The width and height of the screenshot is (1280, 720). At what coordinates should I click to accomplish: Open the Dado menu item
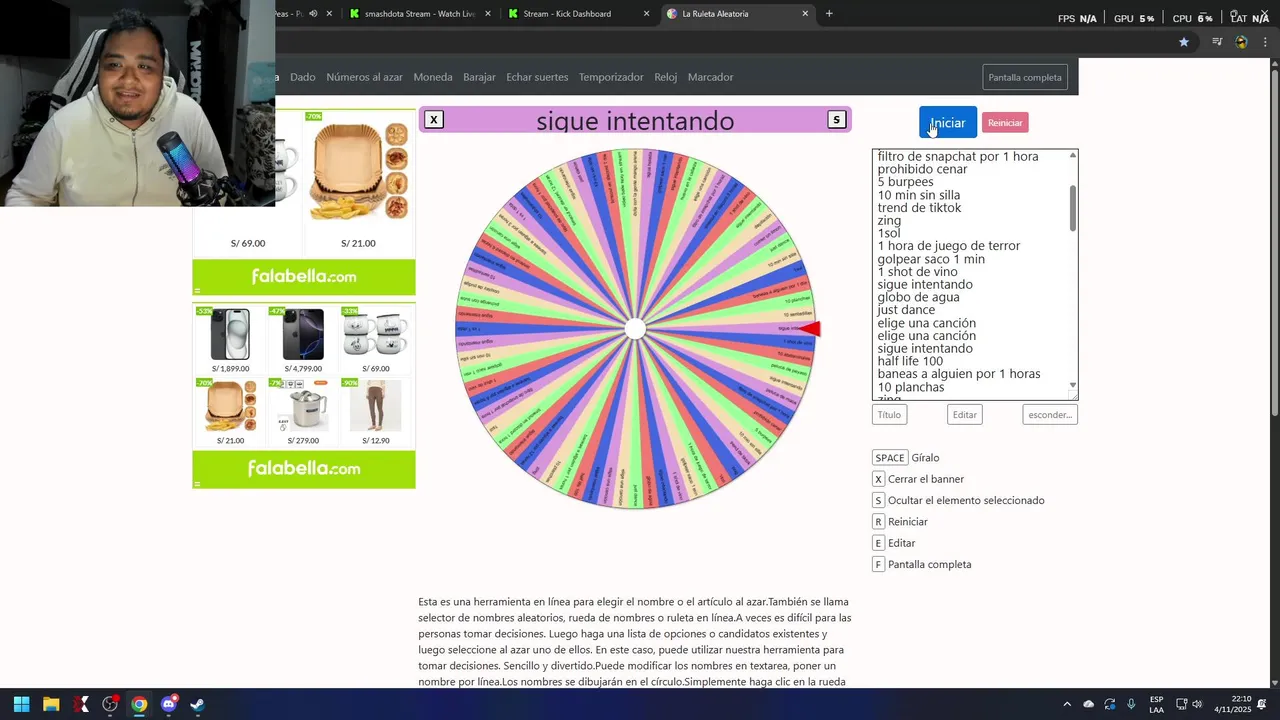click(x=303, y=77)
